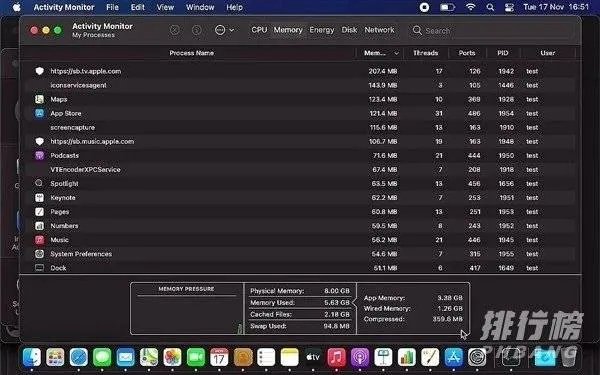The width and height of the screenshot is (600, 375).
Task: Click the Swap Used 94.8 MB value
Action: [x=336, y=326]
